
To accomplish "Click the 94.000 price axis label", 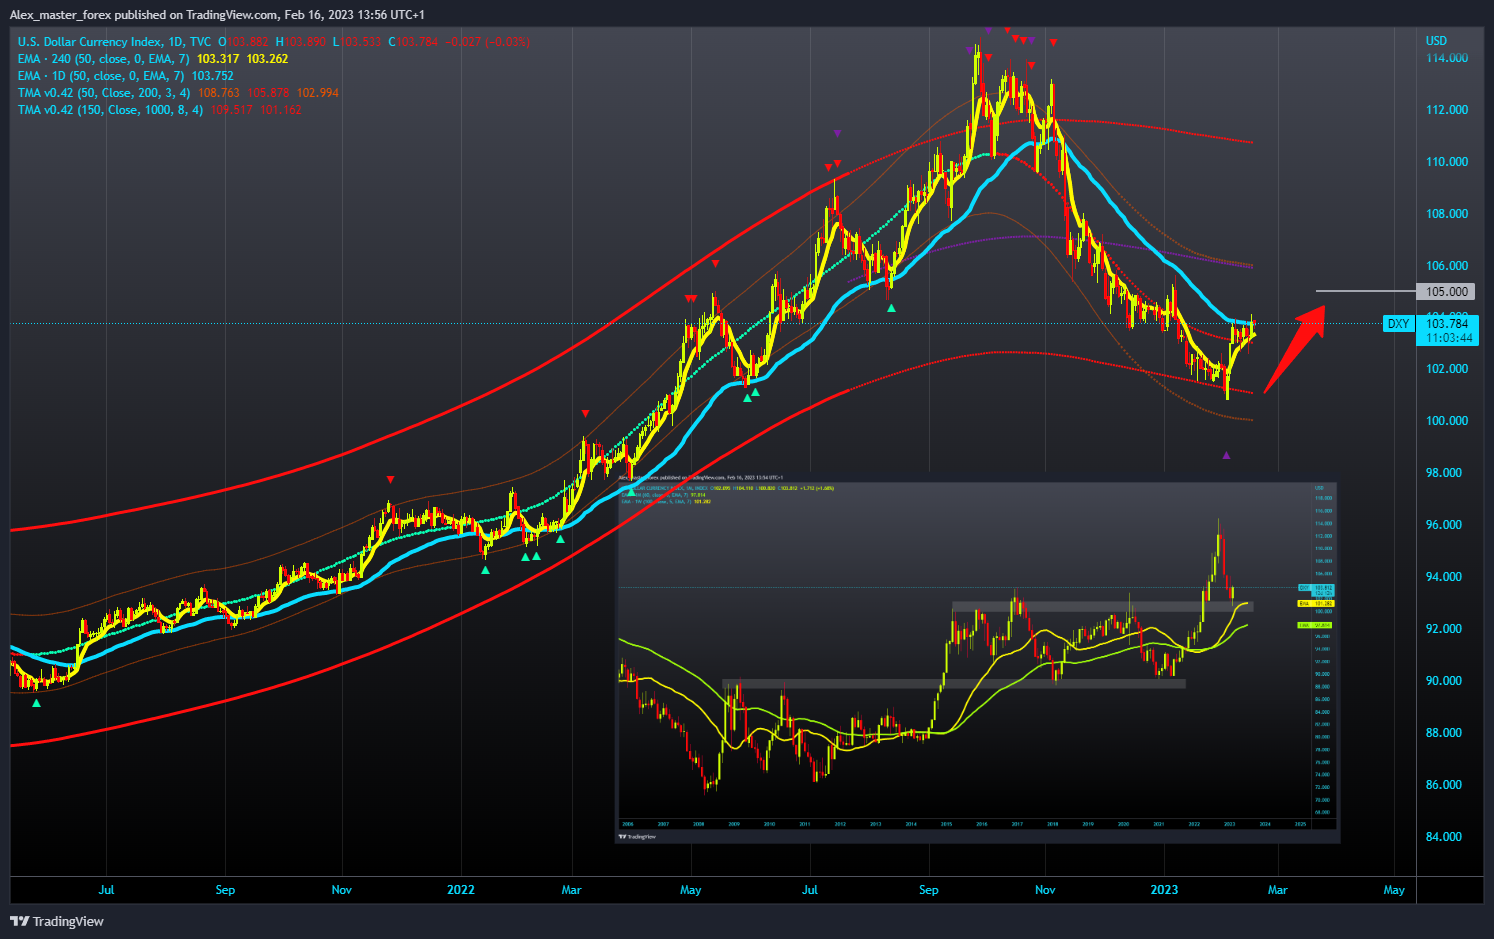I will point(1444,577).
